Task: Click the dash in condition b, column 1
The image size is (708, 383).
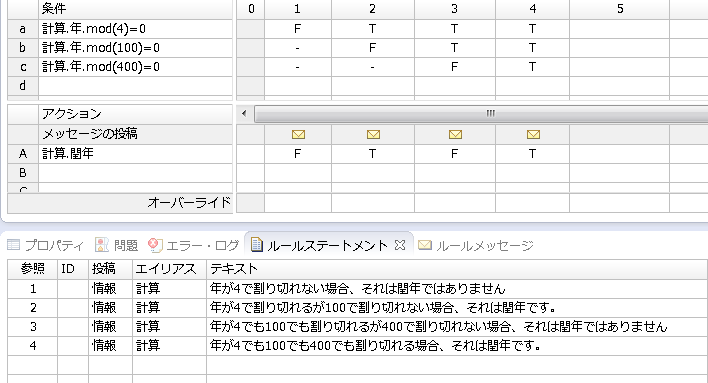Action: pos(298,48)
